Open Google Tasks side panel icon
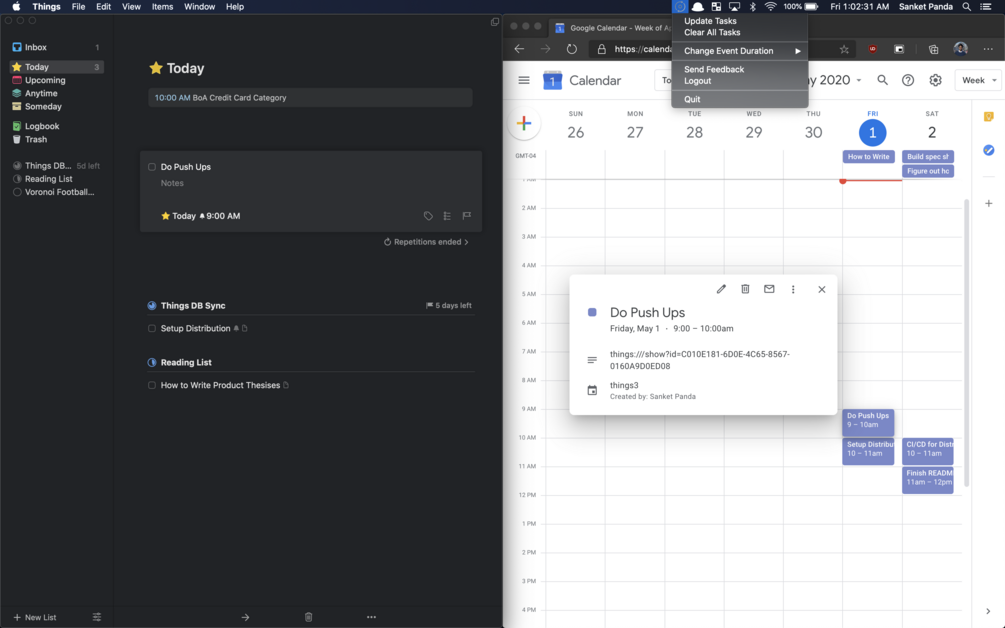The width and height of the screenshot is (1005, 628). point(988,150)
